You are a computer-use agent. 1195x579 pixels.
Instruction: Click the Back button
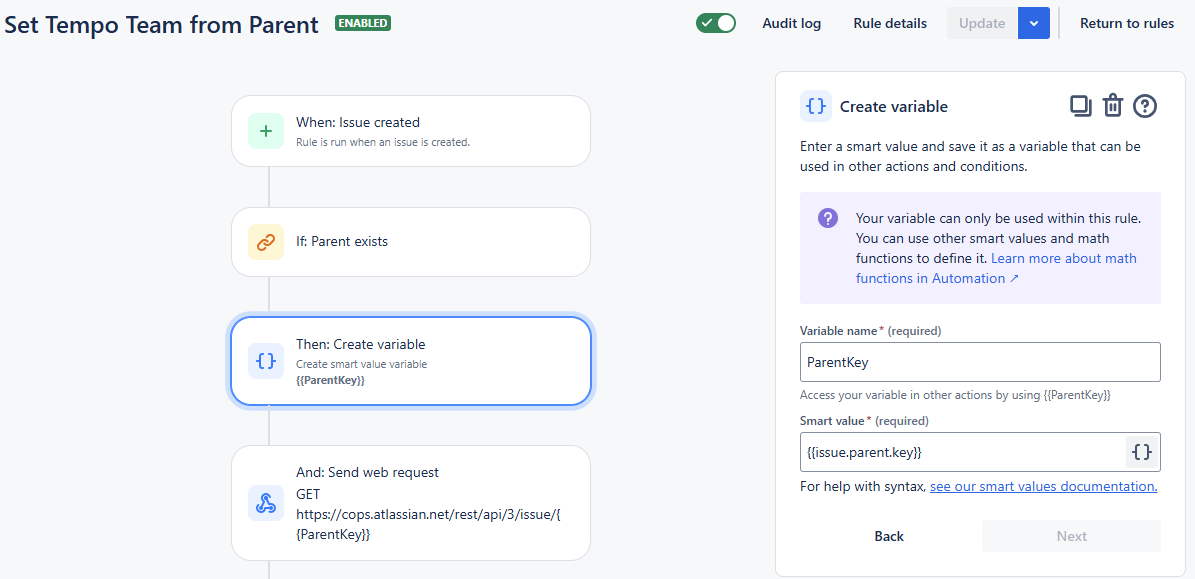pos(889,536)
